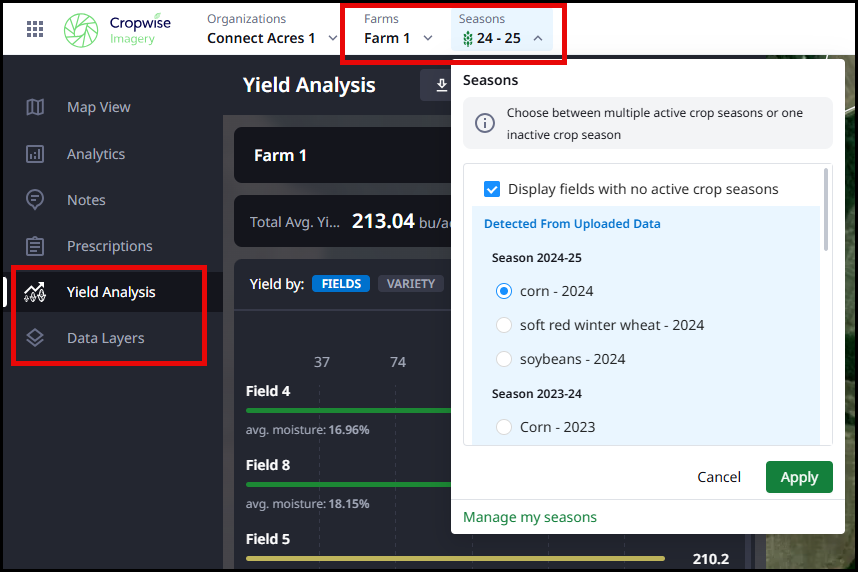Image resolution: width=858 pixels, height=572 pixels.
Task: Select Corn - 2023 season option
Action: 505,427
